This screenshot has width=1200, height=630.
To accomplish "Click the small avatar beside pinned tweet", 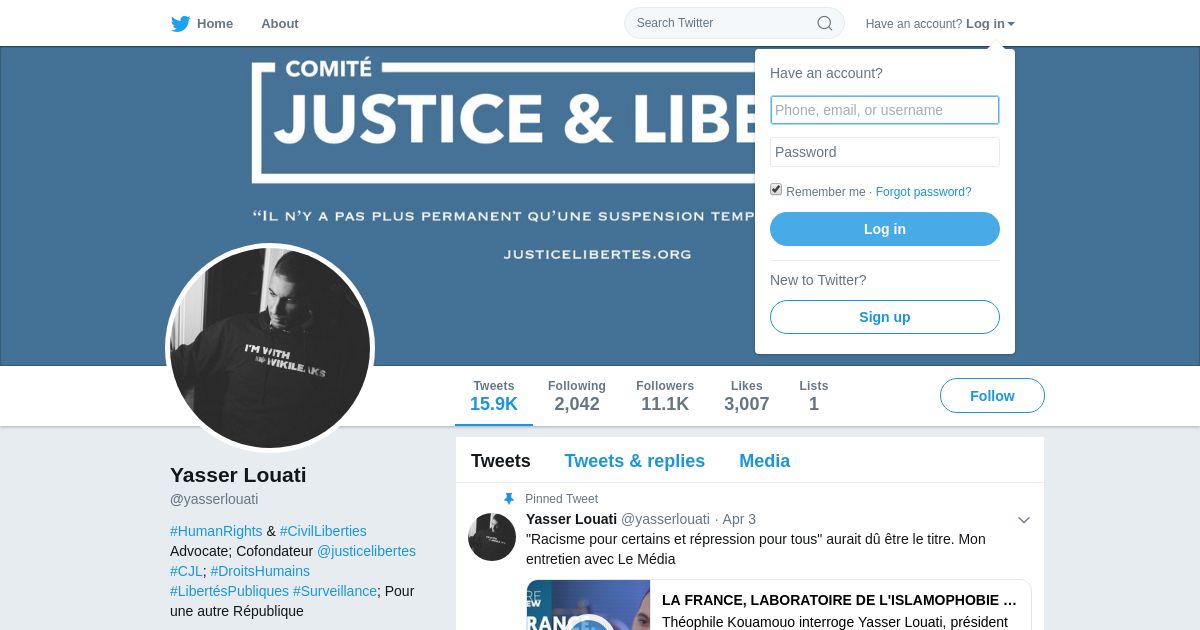I will (492, 537).
